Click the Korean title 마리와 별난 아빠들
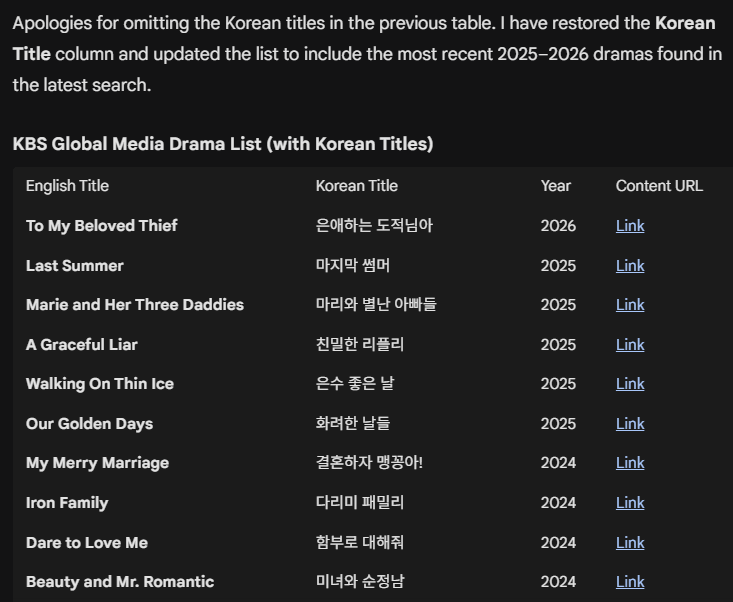 376,305
